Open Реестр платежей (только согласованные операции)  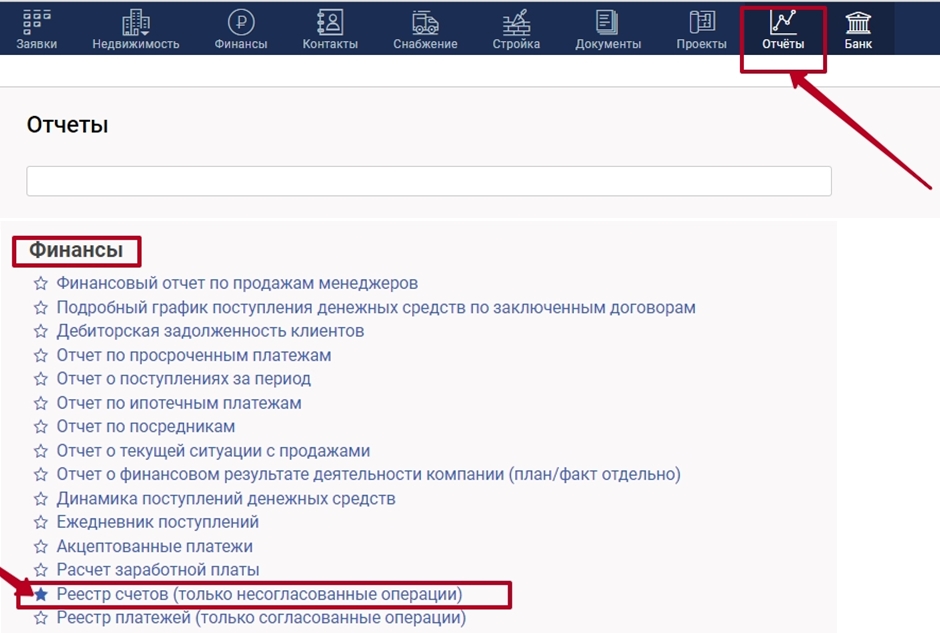coord(260,618)
